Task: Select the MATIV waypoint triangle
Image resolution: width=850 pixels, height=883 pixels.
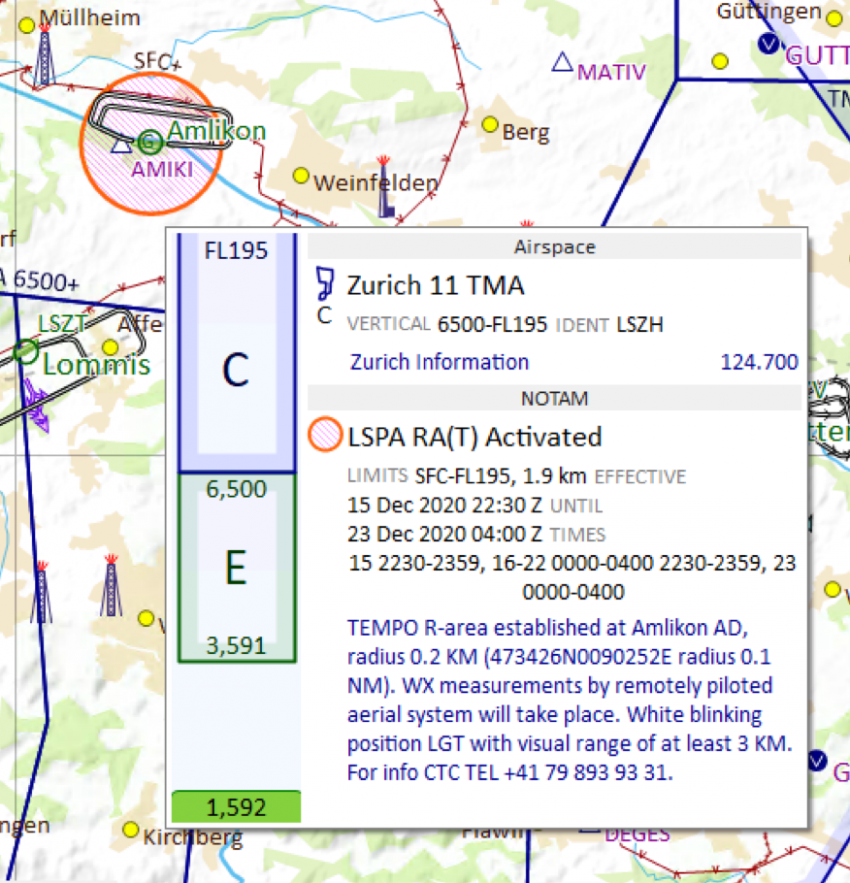Action: click(562, 61)
